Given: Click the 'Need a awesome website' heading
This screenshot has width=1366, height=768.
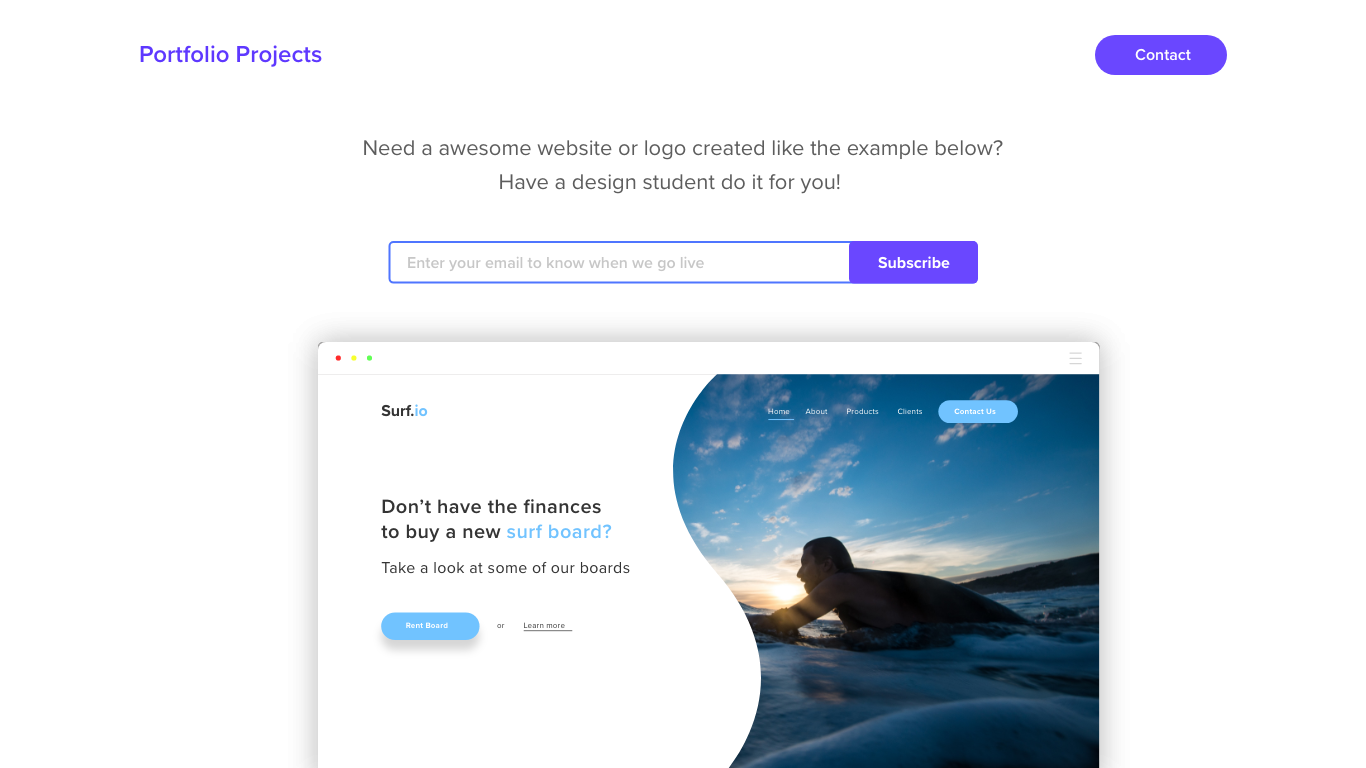Looking at the screenshot, I should (x=683, y=148).
